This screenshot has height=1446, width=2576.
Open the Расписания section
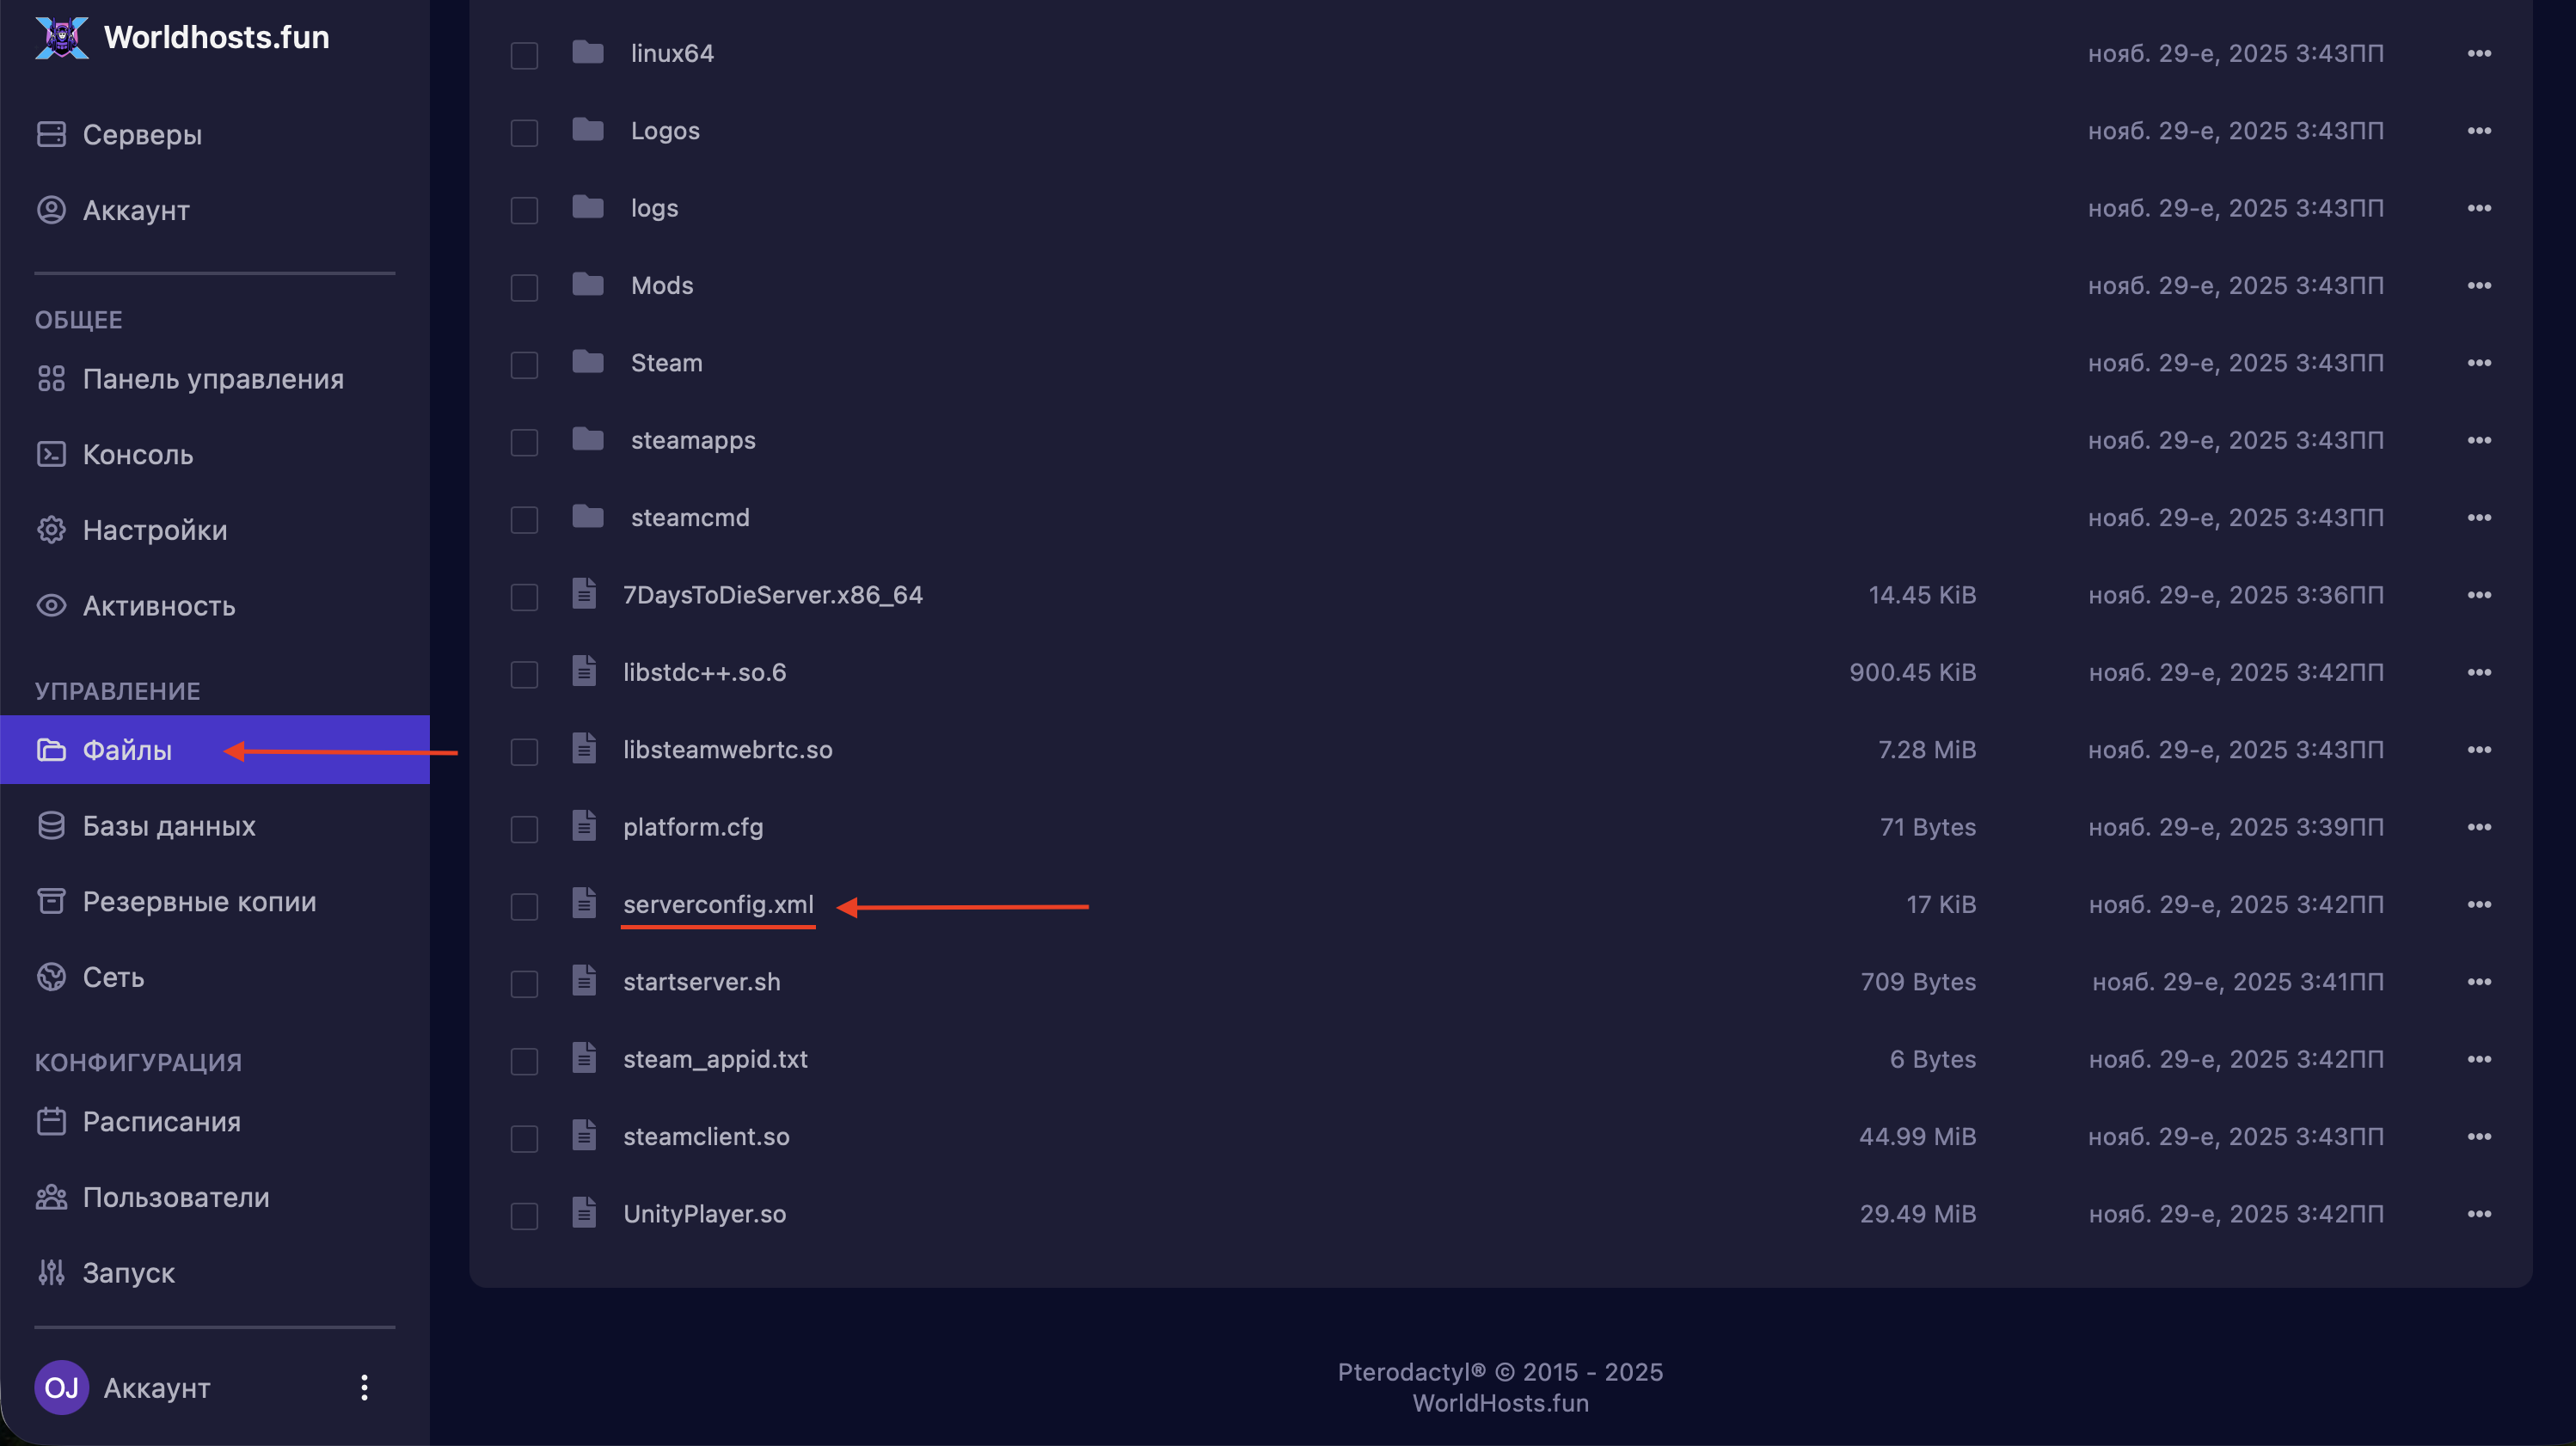coord(161,1121)
